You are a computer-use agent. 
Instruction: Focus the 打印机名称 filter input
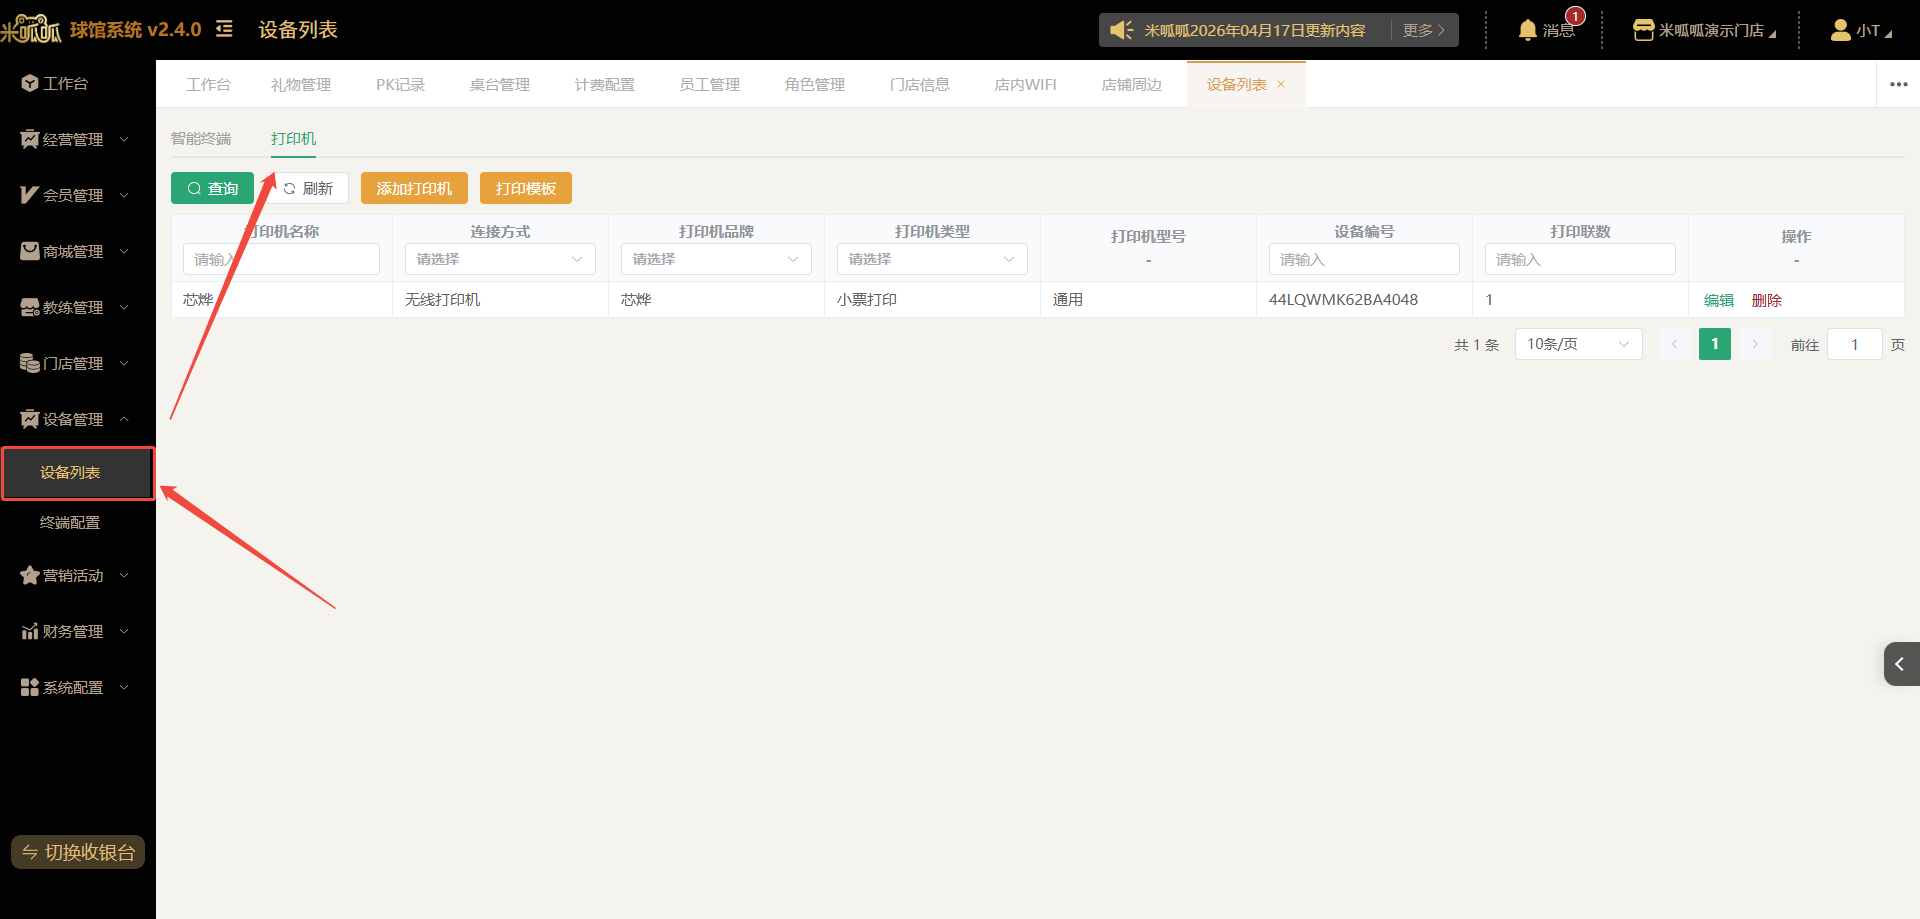[281, 259]
